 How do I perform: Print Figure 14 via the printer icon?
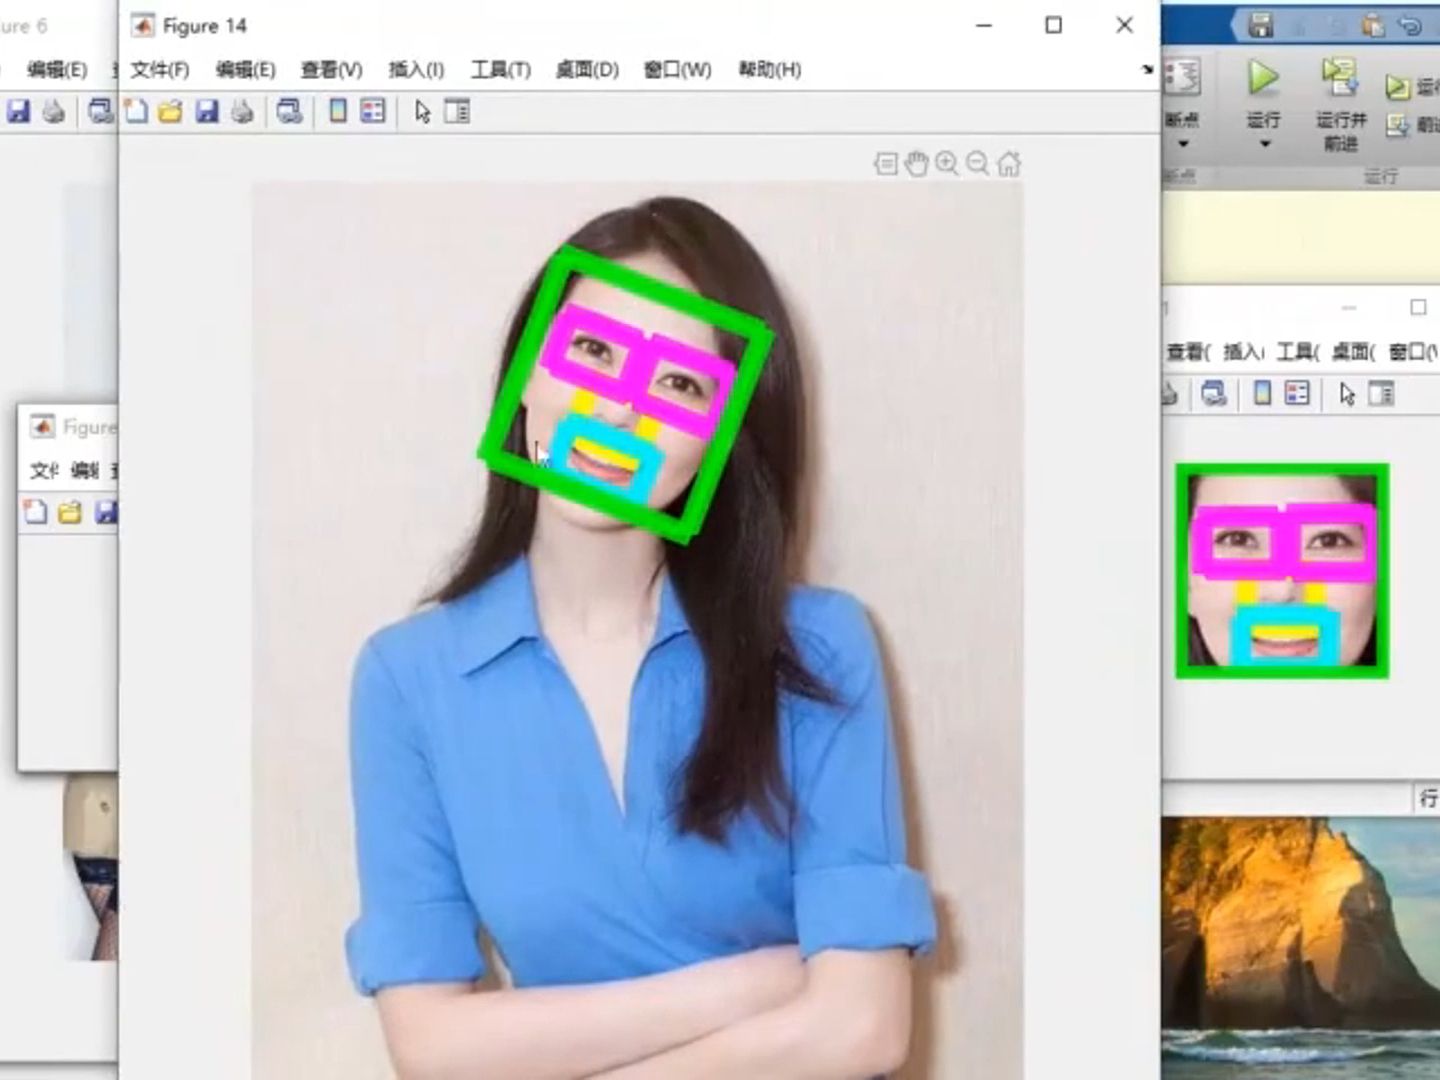(x=240, y=111)
